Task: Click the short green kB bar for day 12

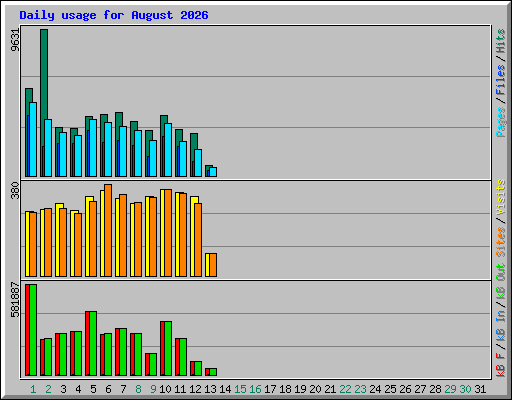Action: (198, 369)
